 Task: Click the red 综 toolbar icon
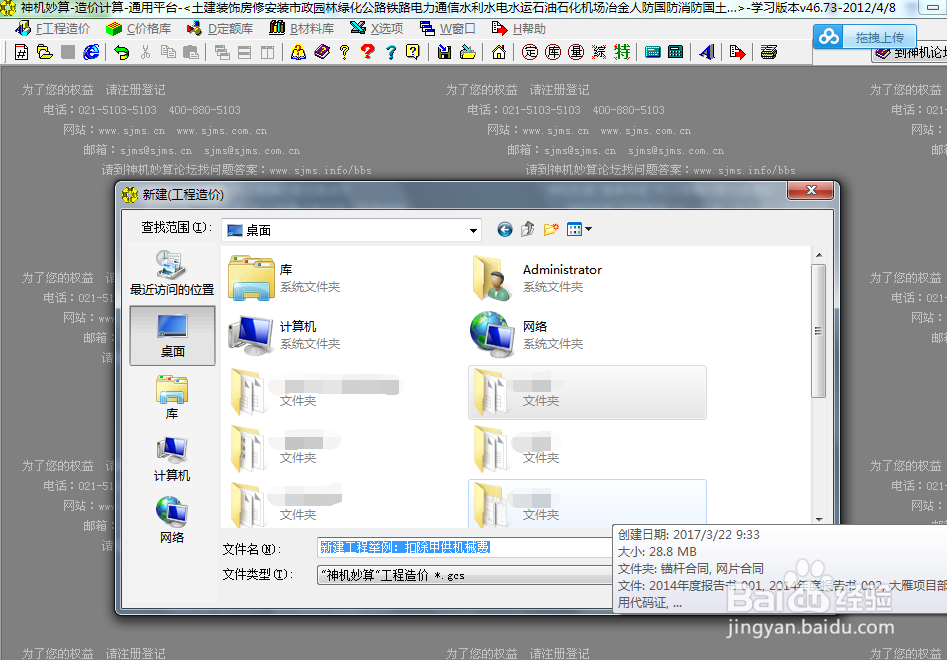(599, 53)
